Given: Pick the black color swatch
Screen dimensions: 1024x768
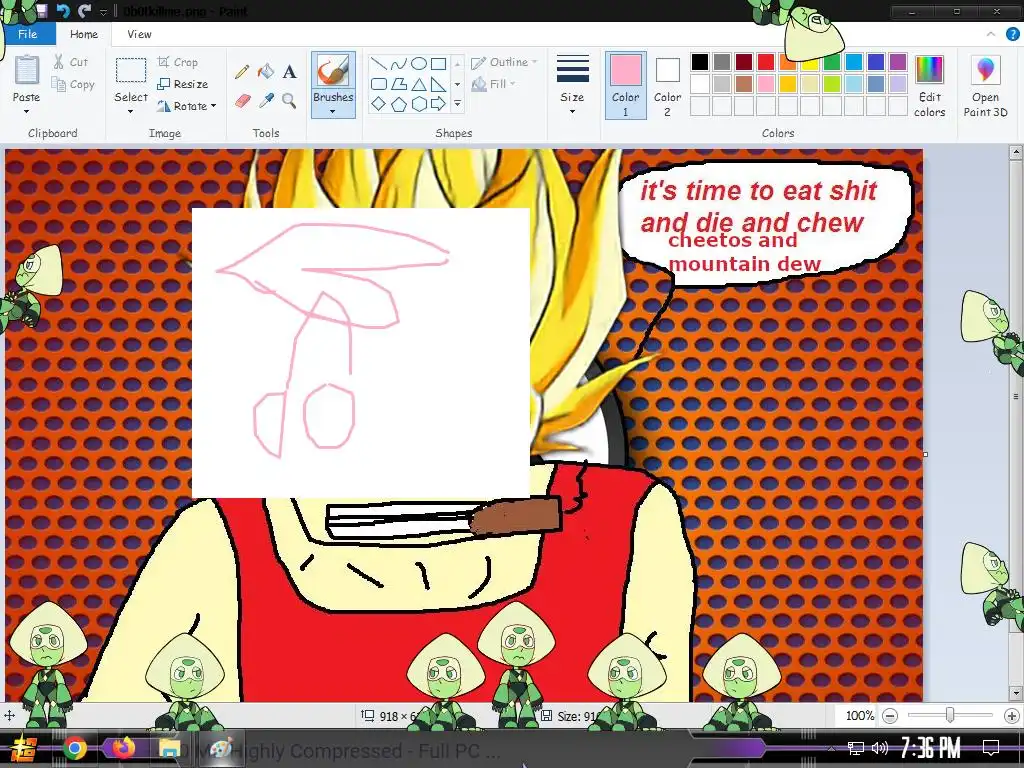Looking at the screenshot, I should coord(699,61).
